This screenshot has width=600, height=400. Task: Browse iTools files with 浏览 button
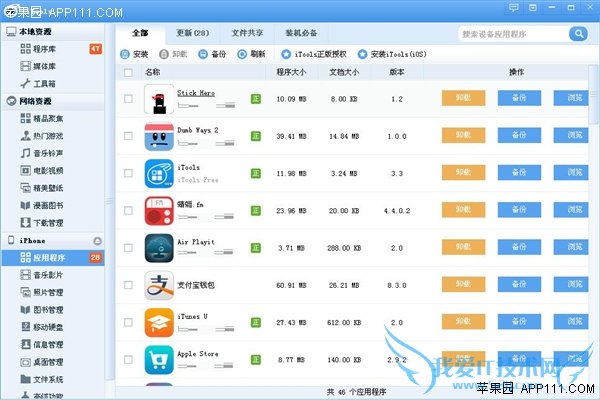coord(571,173)
